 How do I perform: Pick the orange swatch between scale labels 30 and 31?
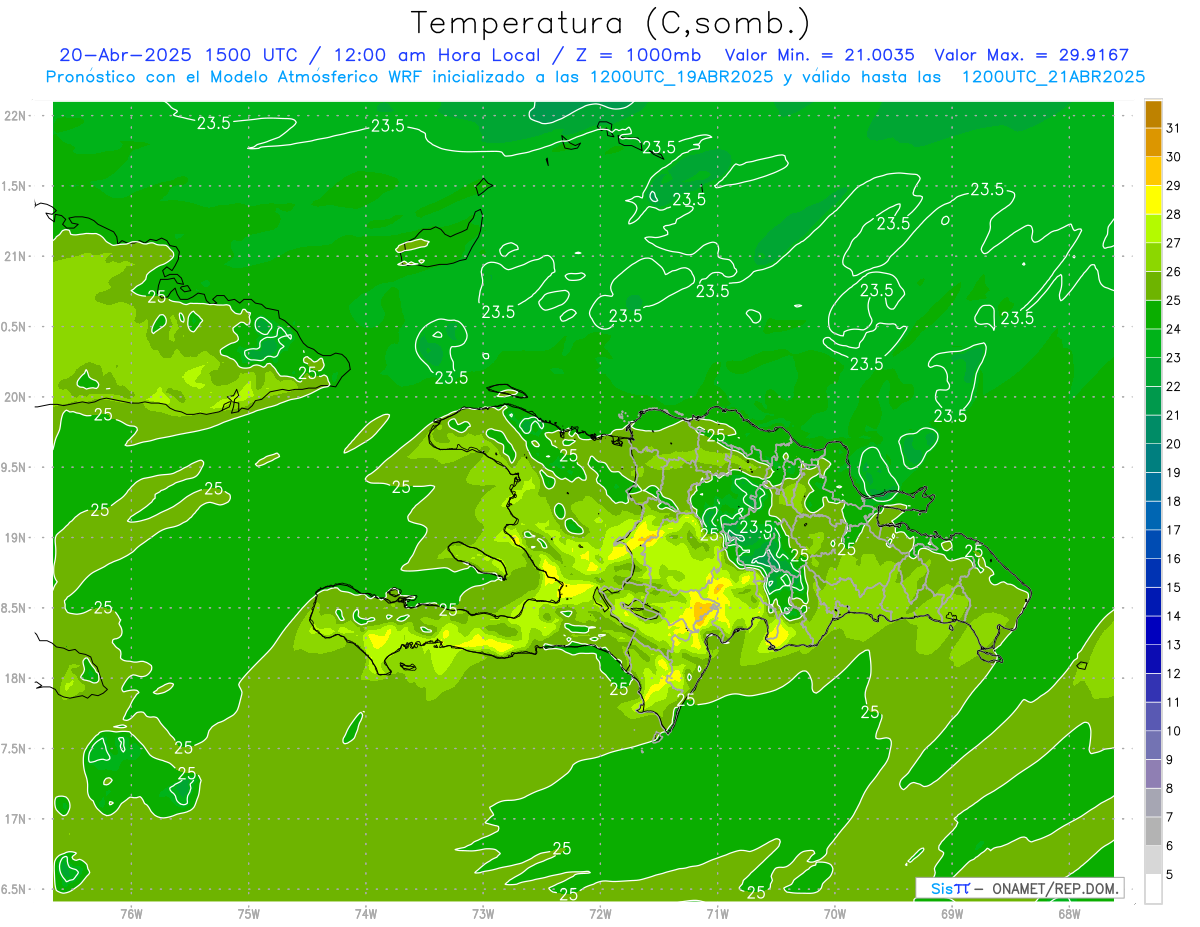[1153, 143]
